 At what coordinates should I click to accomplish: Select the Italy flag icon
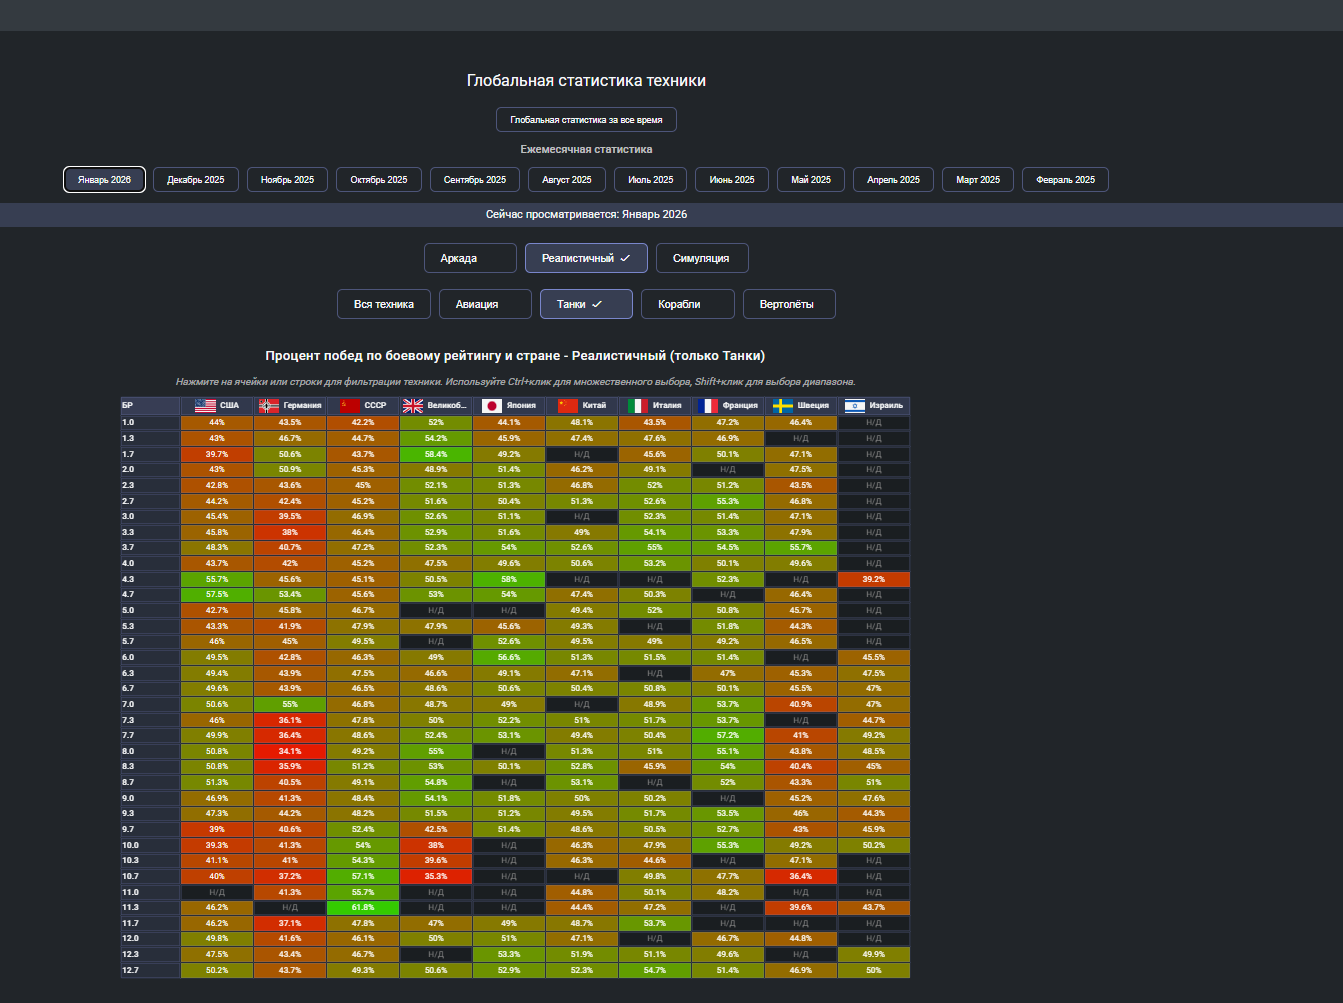pos(637,406)
